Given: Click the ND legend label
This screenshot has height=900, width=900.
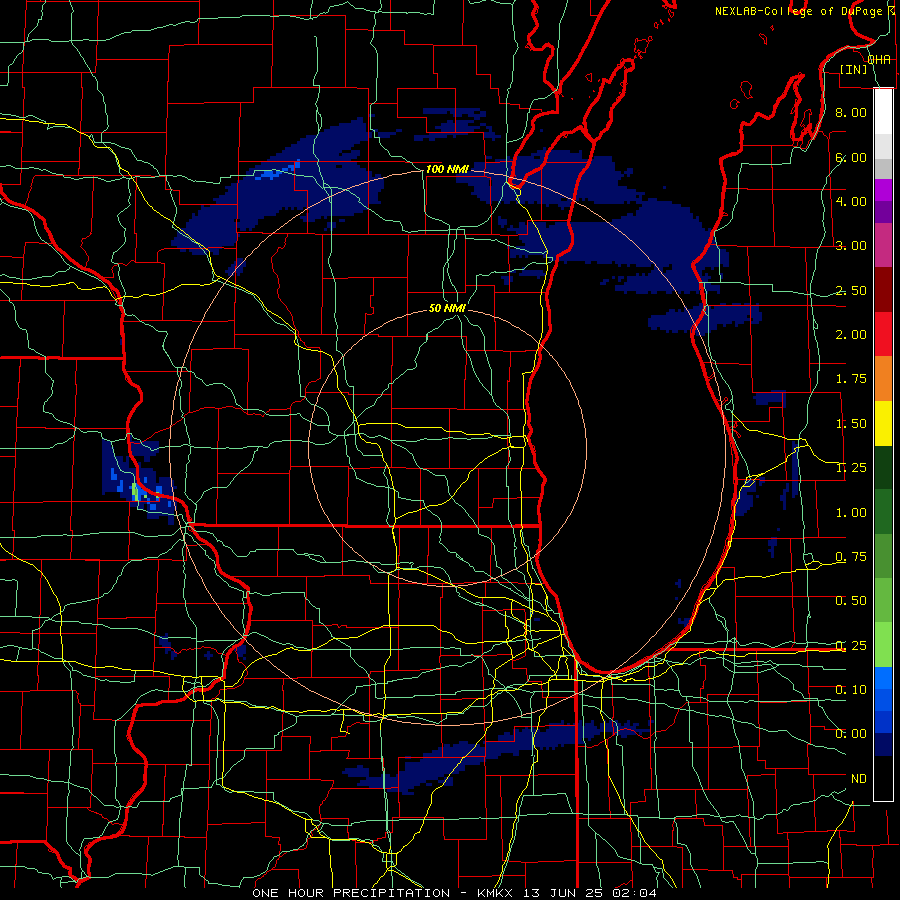Looking at the screenshot, I should [x=859, y=779].
